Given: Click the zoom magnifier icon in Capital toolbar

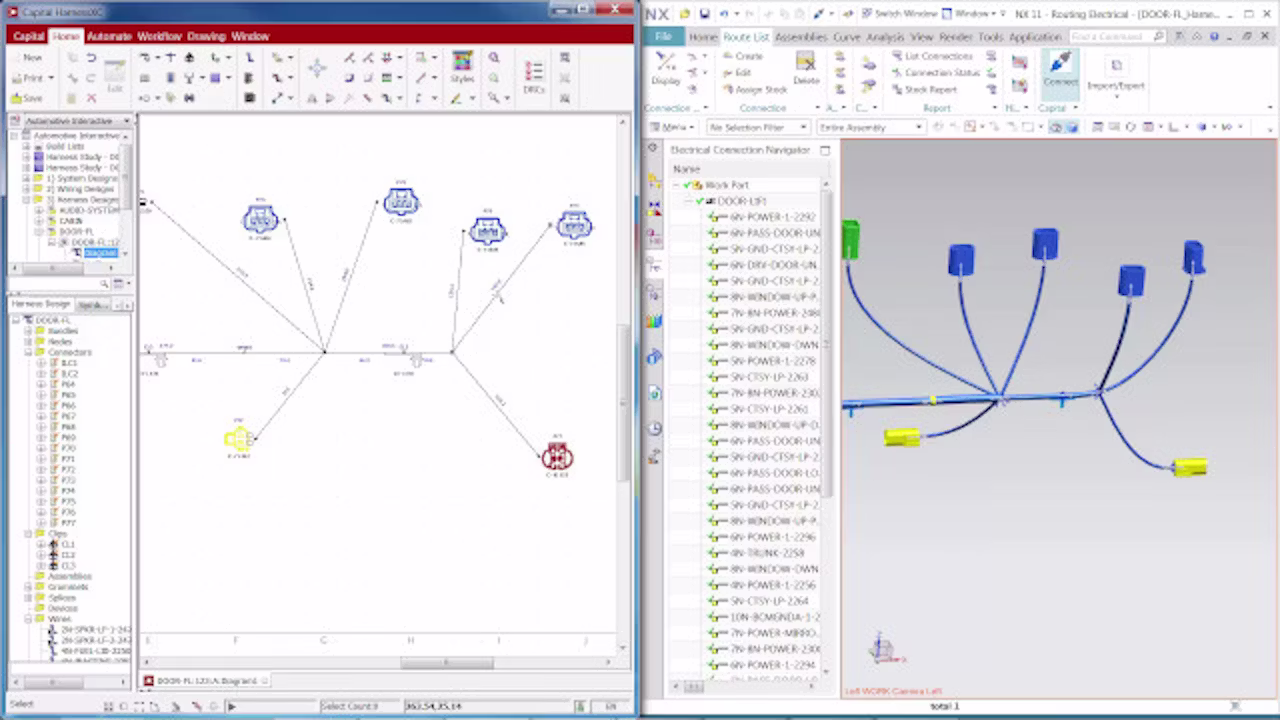Looking at the screenshot, I should coord(494,58).
